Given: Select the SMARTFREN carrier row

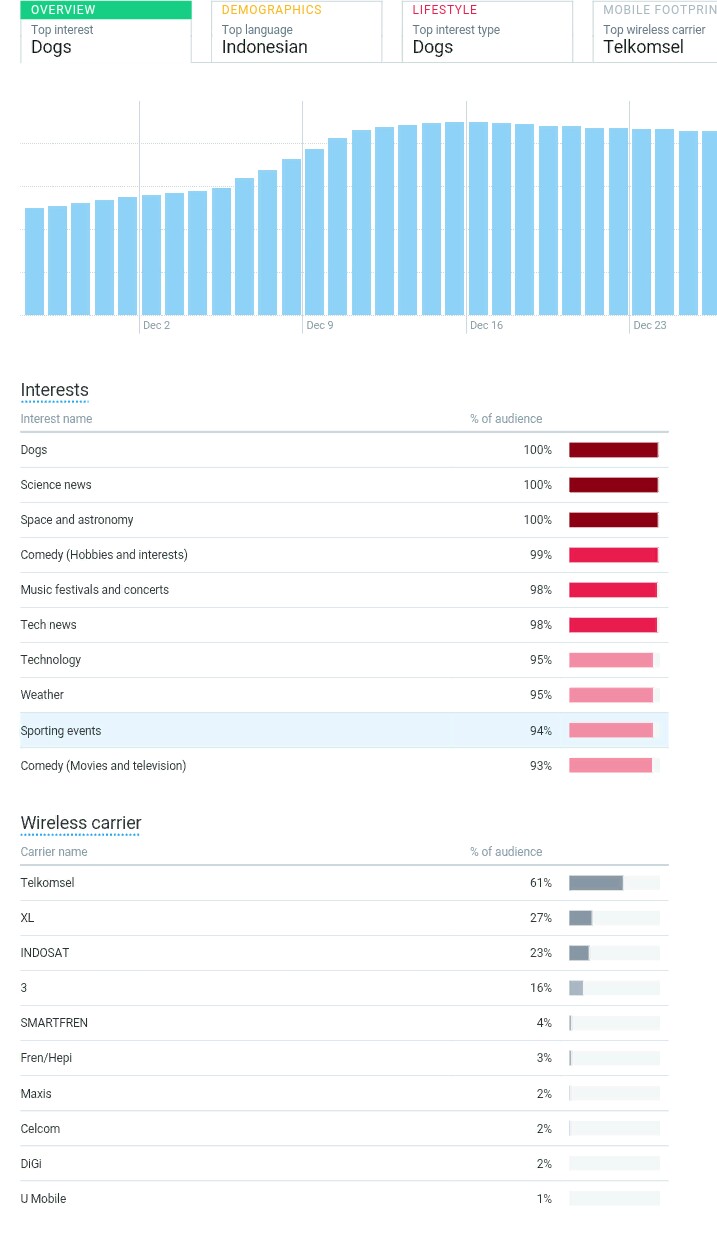Looking at the screenshot, I should pyautogui.click(x=344, y=1023).
